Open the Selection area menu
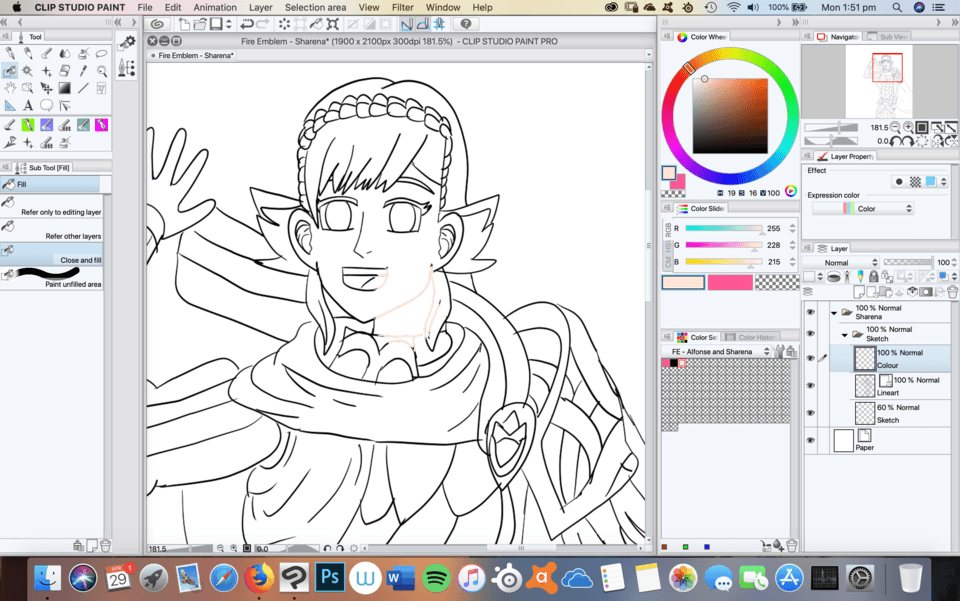Image resolution: width=960 pixels, height=601 pixels. [x=315, y=7]
